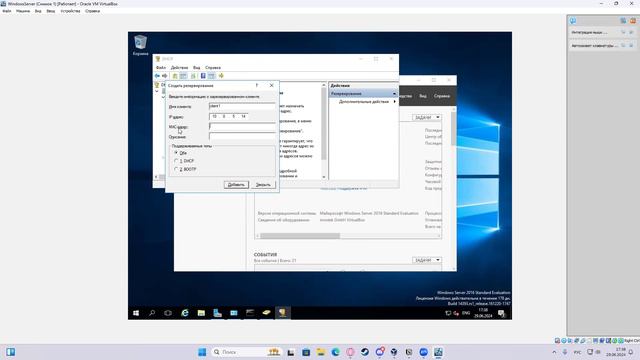The width and height of the screenshot is (640, 360).
Task: Open the guest Windows Start menu
Action: tap(136, 313)
